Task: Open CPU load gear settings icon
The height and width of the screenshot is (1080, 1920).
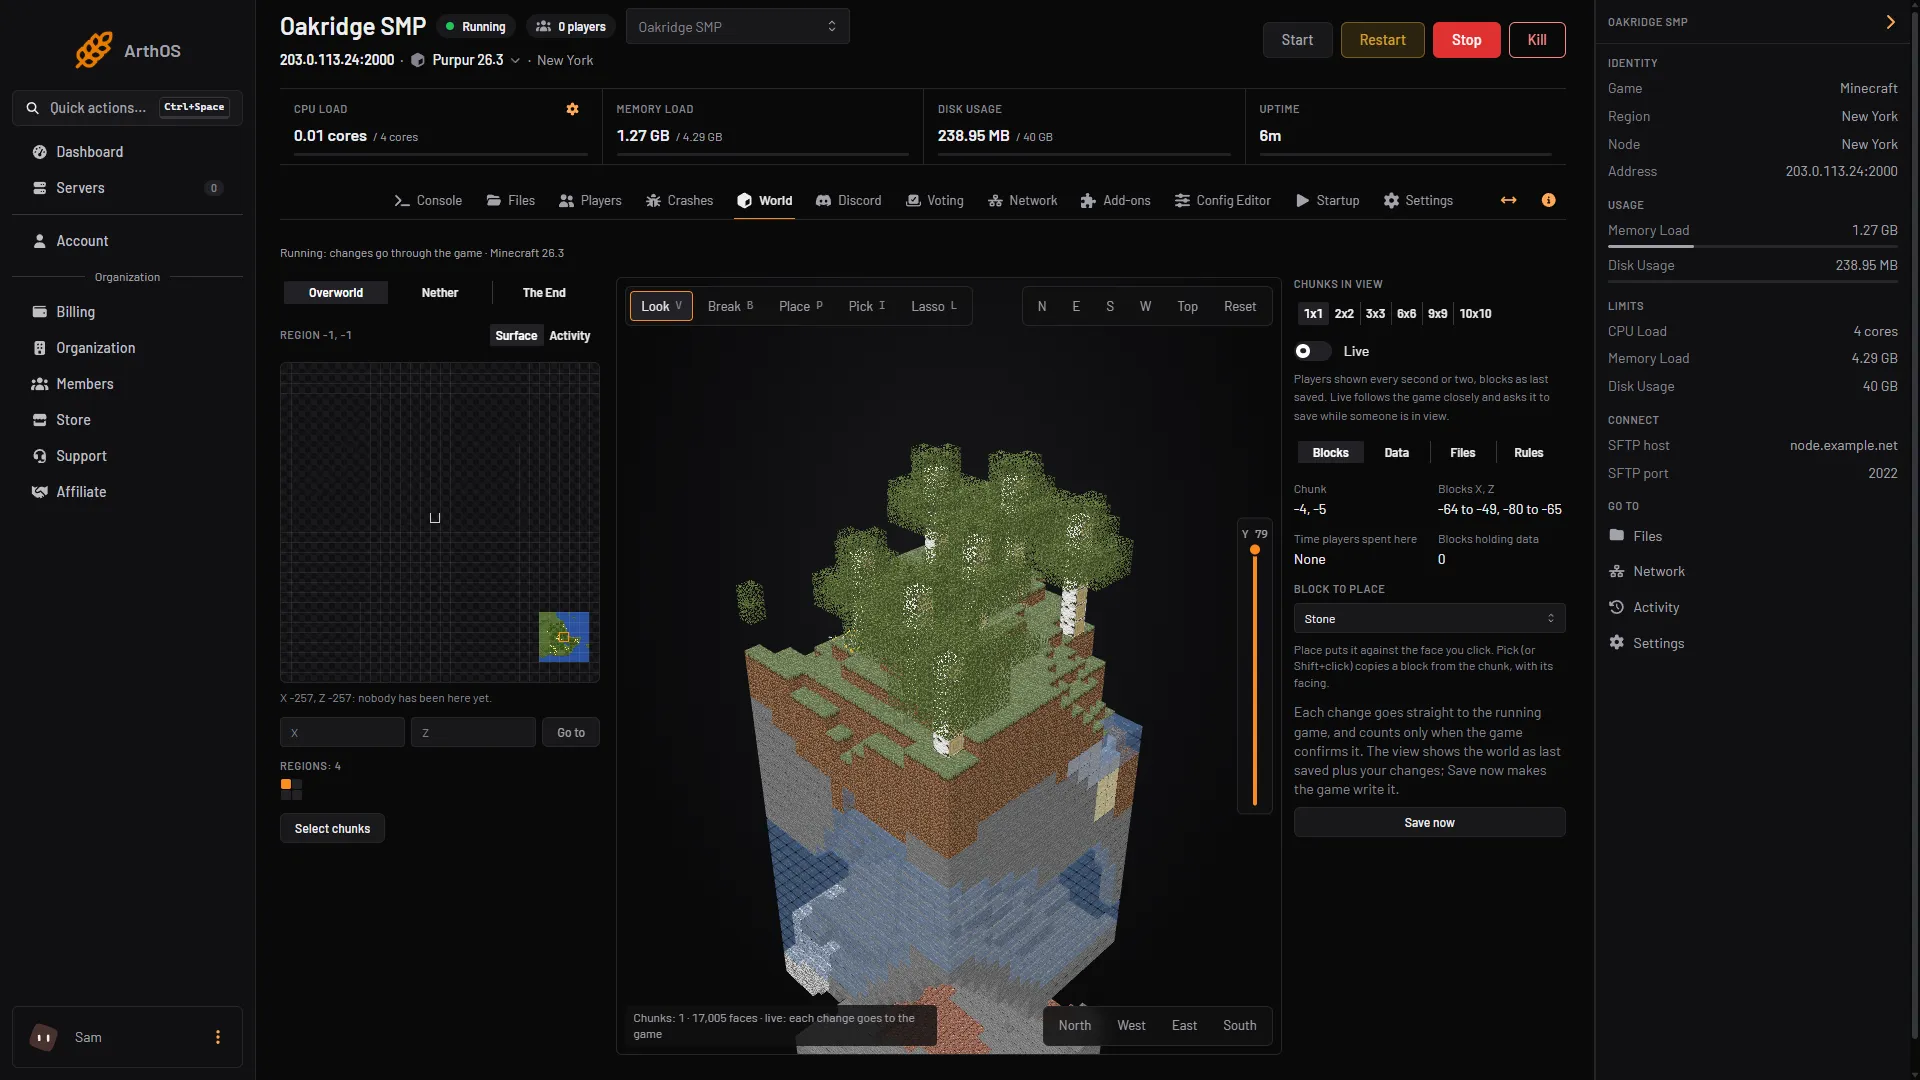Action: (x=573, y=109)
